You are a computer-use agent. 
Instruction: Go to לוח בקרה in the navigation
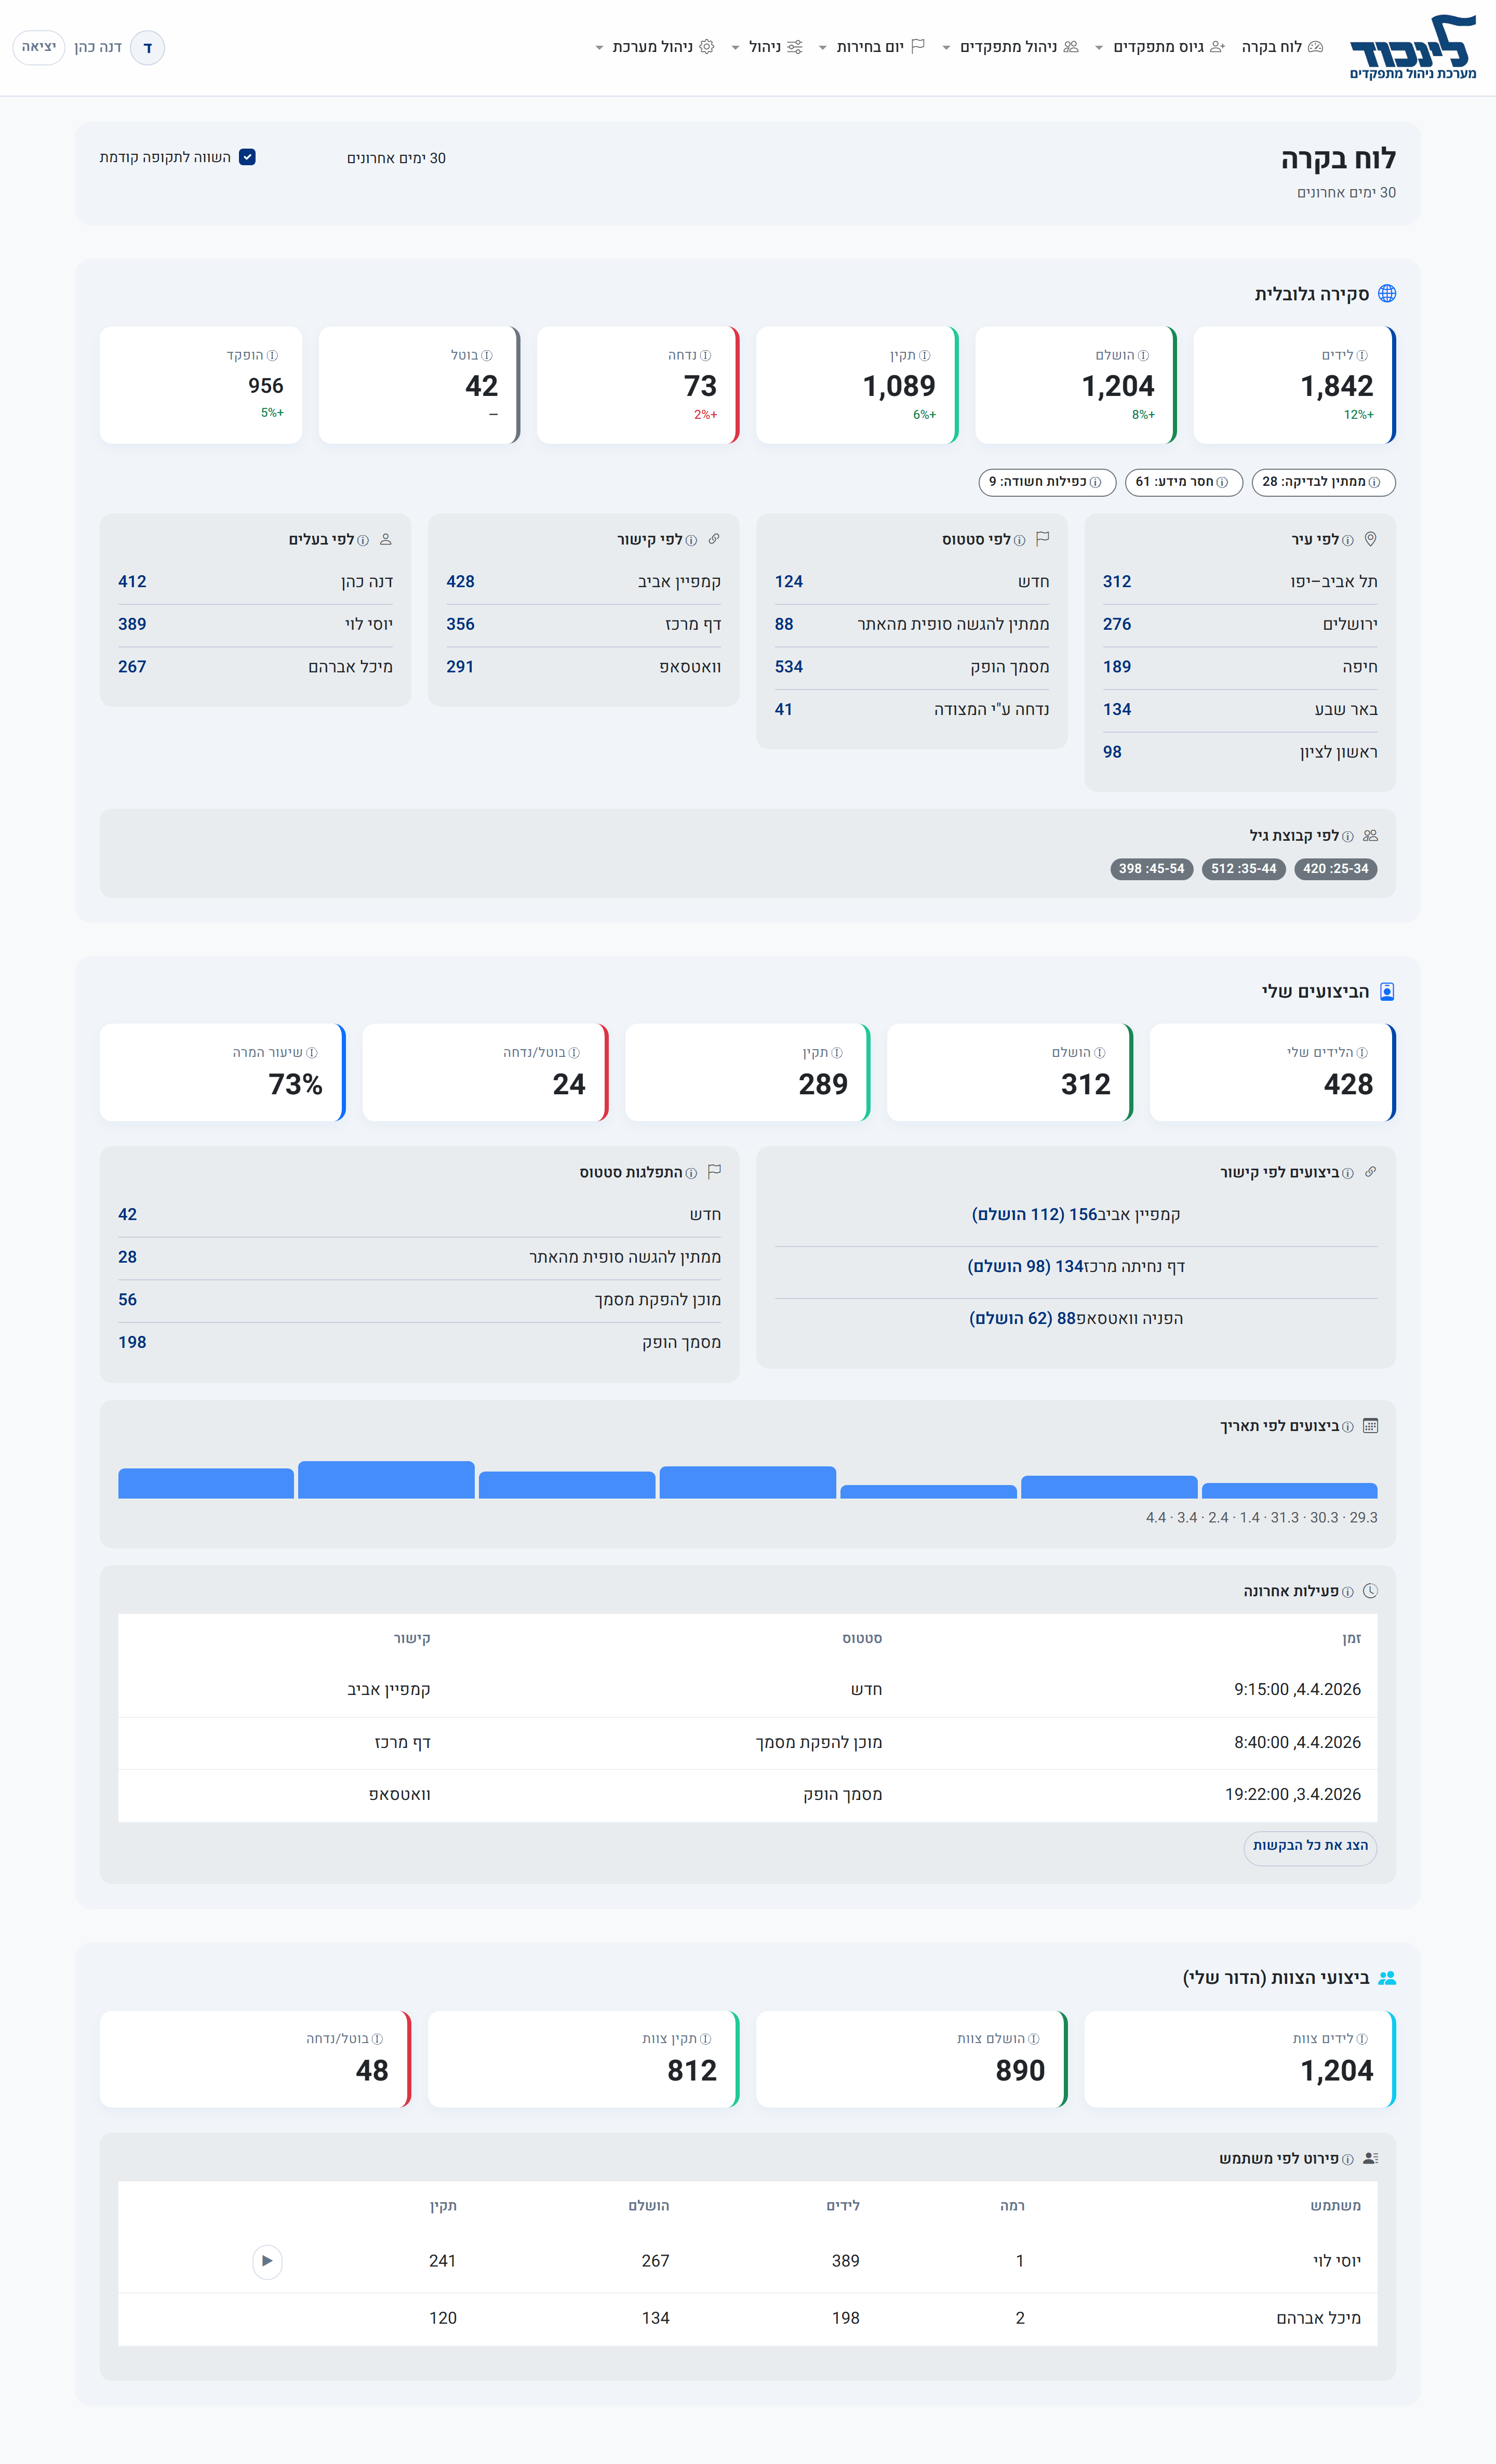[x=1282, y=47]
